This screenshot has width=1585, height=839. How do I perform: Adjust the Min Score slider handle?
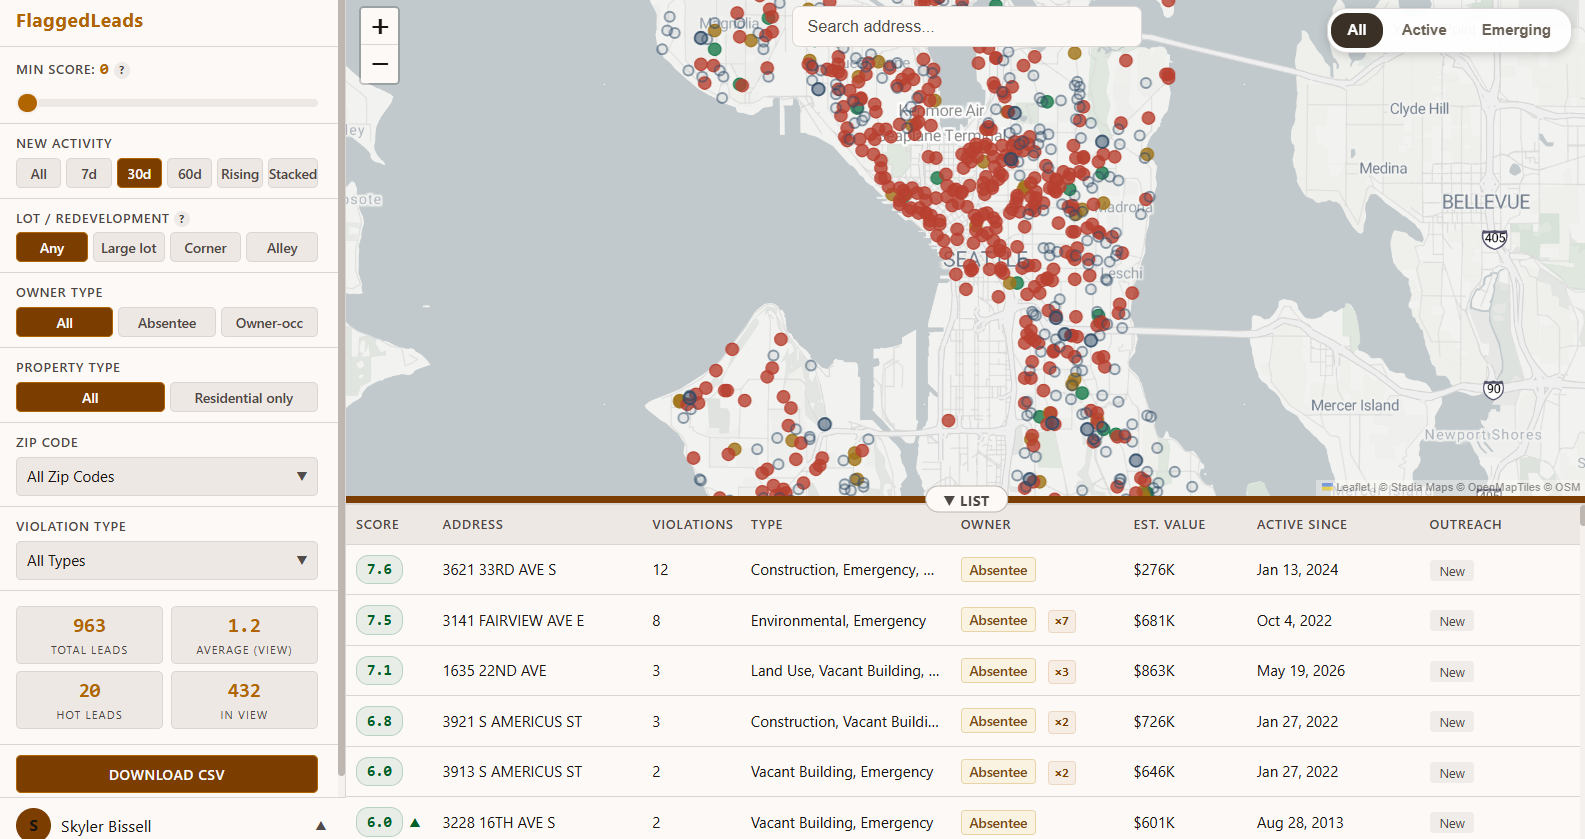click(x=28, y=103)
